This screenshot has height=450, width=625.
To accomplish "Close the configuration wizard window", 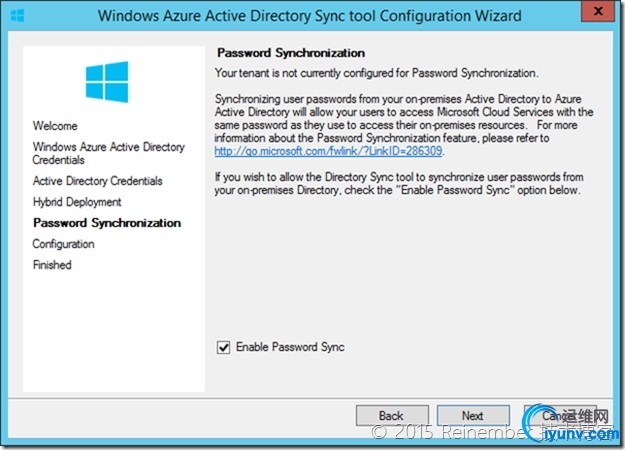I will click(598, 14).
